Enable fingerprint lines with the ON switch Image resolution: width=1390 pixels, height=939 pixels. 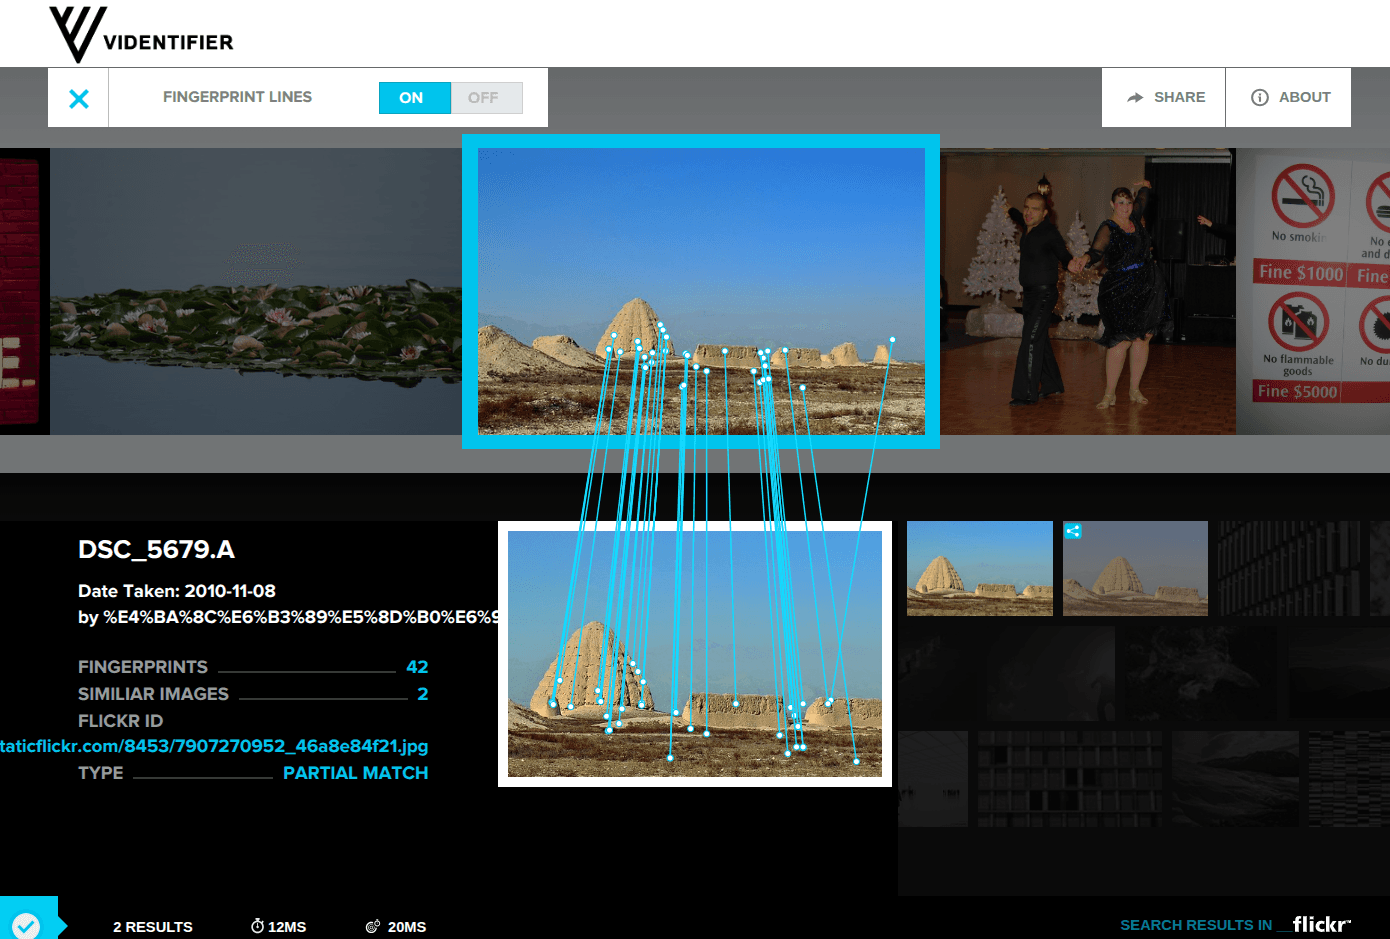414,97
